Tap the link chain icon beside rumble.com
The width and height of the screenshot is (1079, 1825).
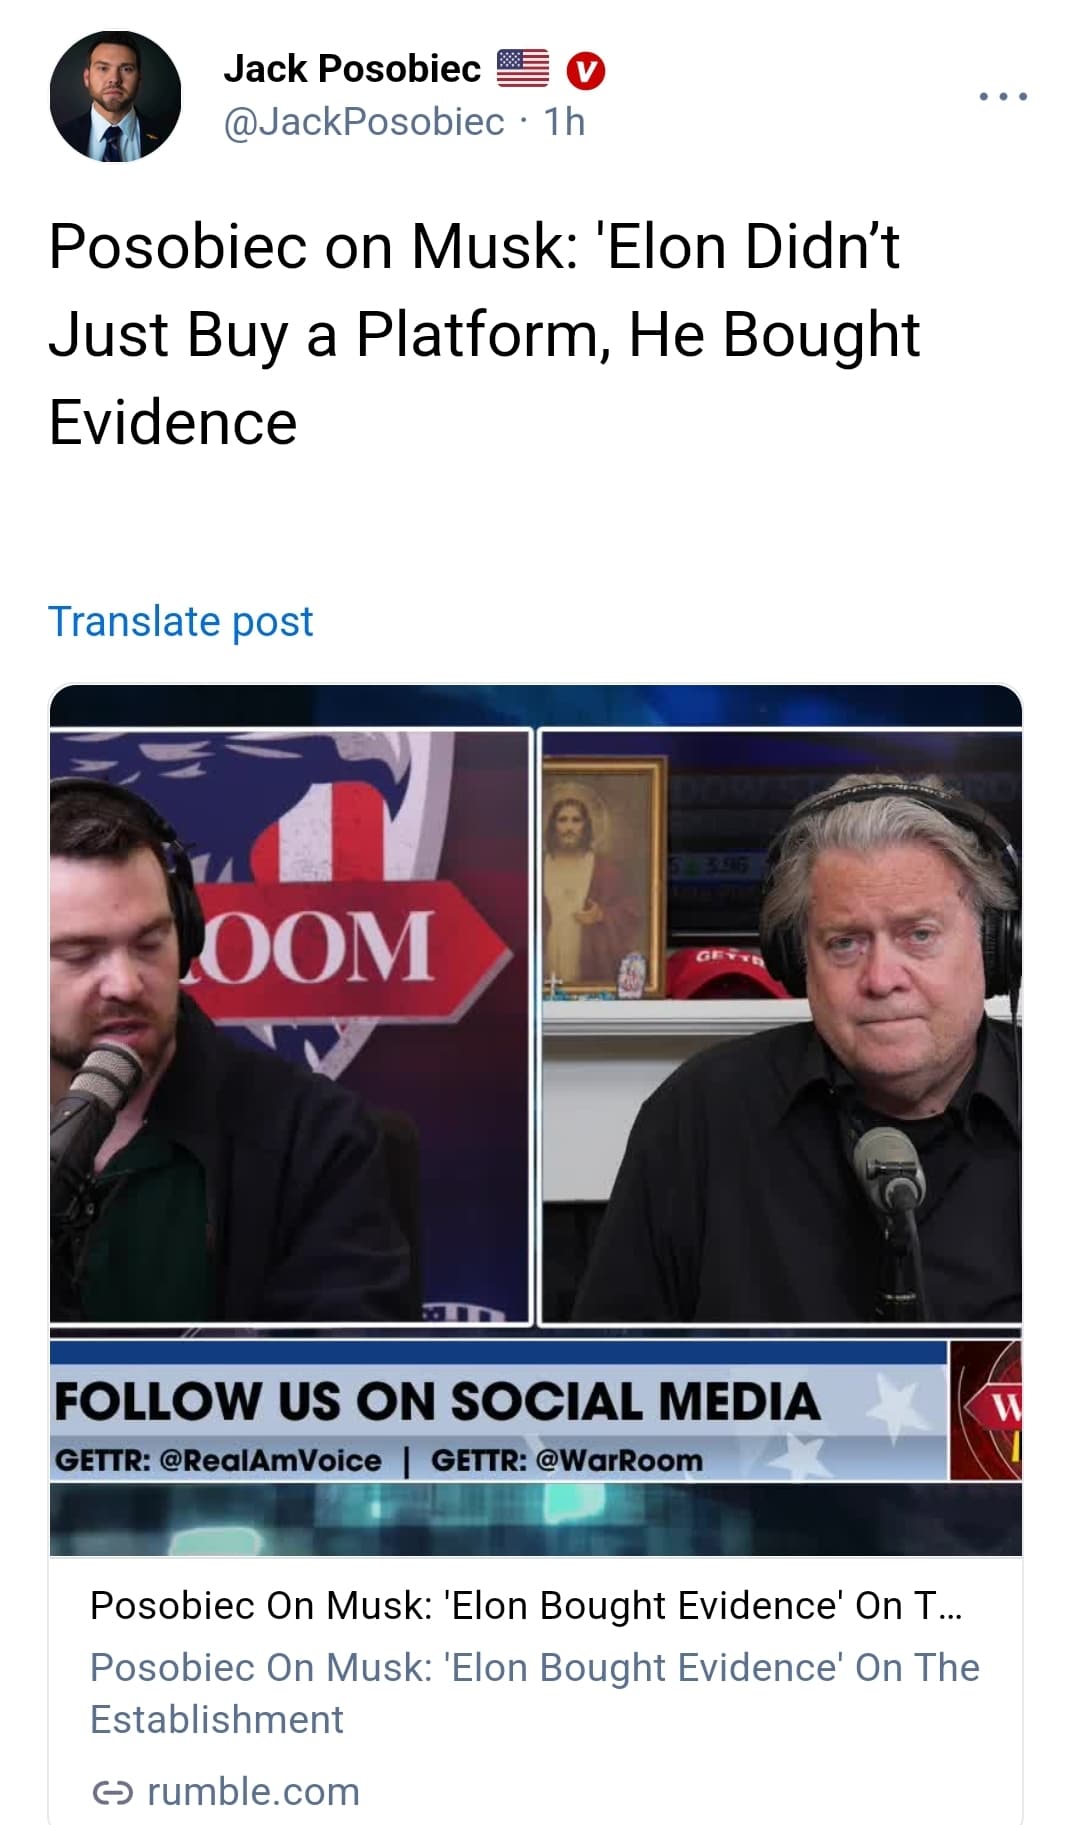coord(111,1792)
